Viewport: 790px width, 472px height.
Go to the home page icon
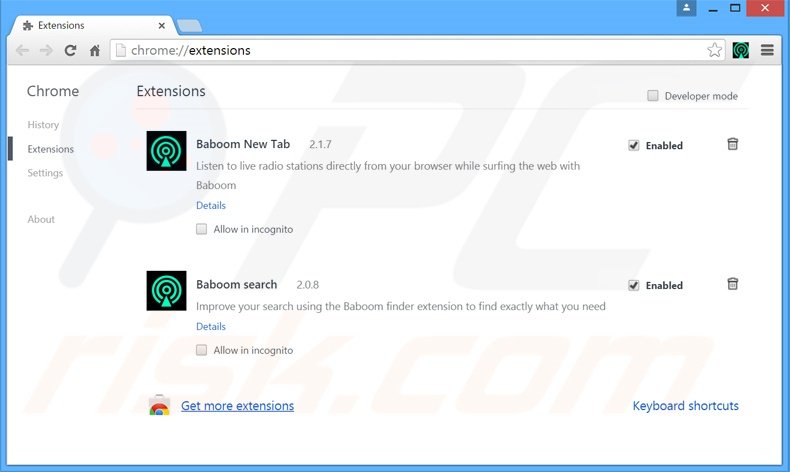click(95, 50)
